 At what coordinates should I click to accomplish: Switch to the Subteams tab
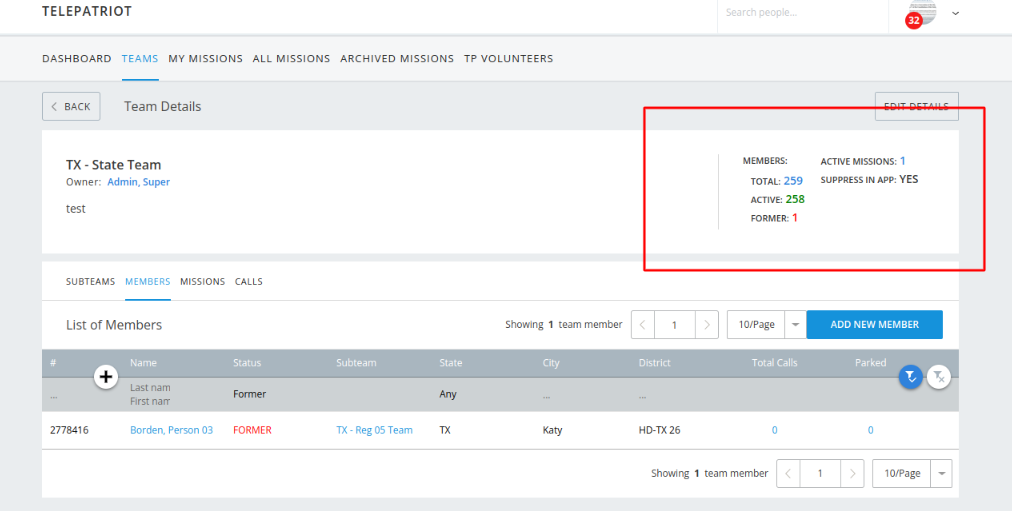pos(90,282)
